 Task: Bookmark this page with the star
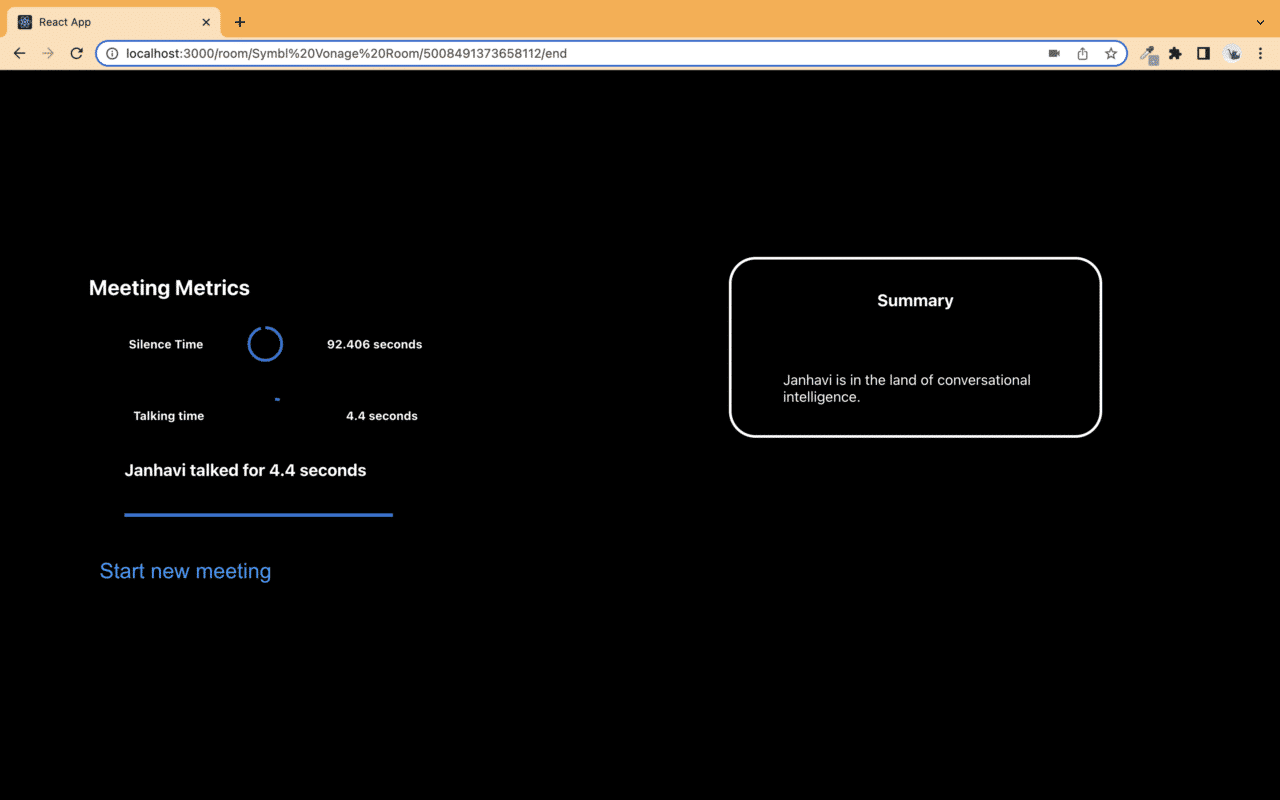point(1110,53)
